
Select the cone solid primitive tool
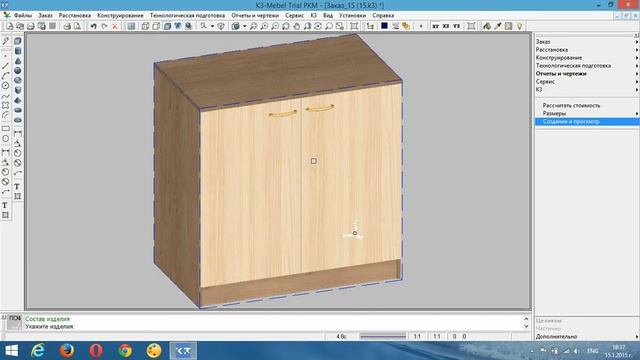[x=18, y=61]
